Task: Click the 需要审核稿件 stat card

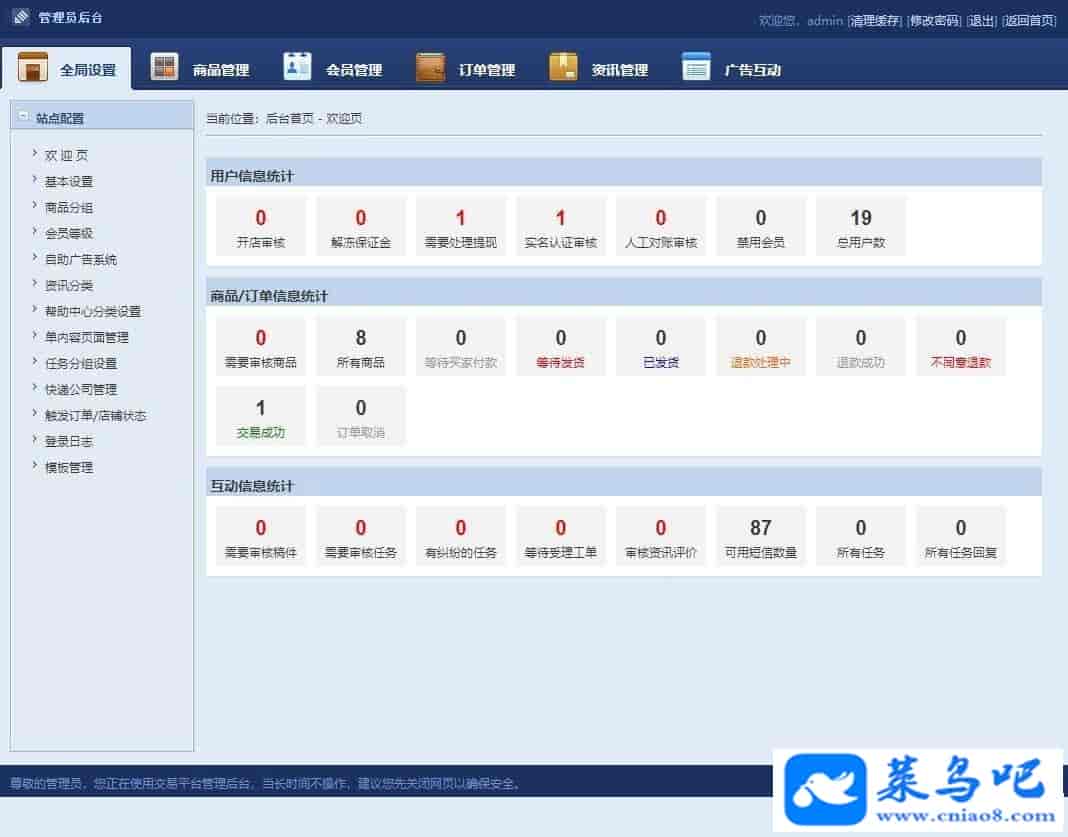Action: tap(261, 537)
